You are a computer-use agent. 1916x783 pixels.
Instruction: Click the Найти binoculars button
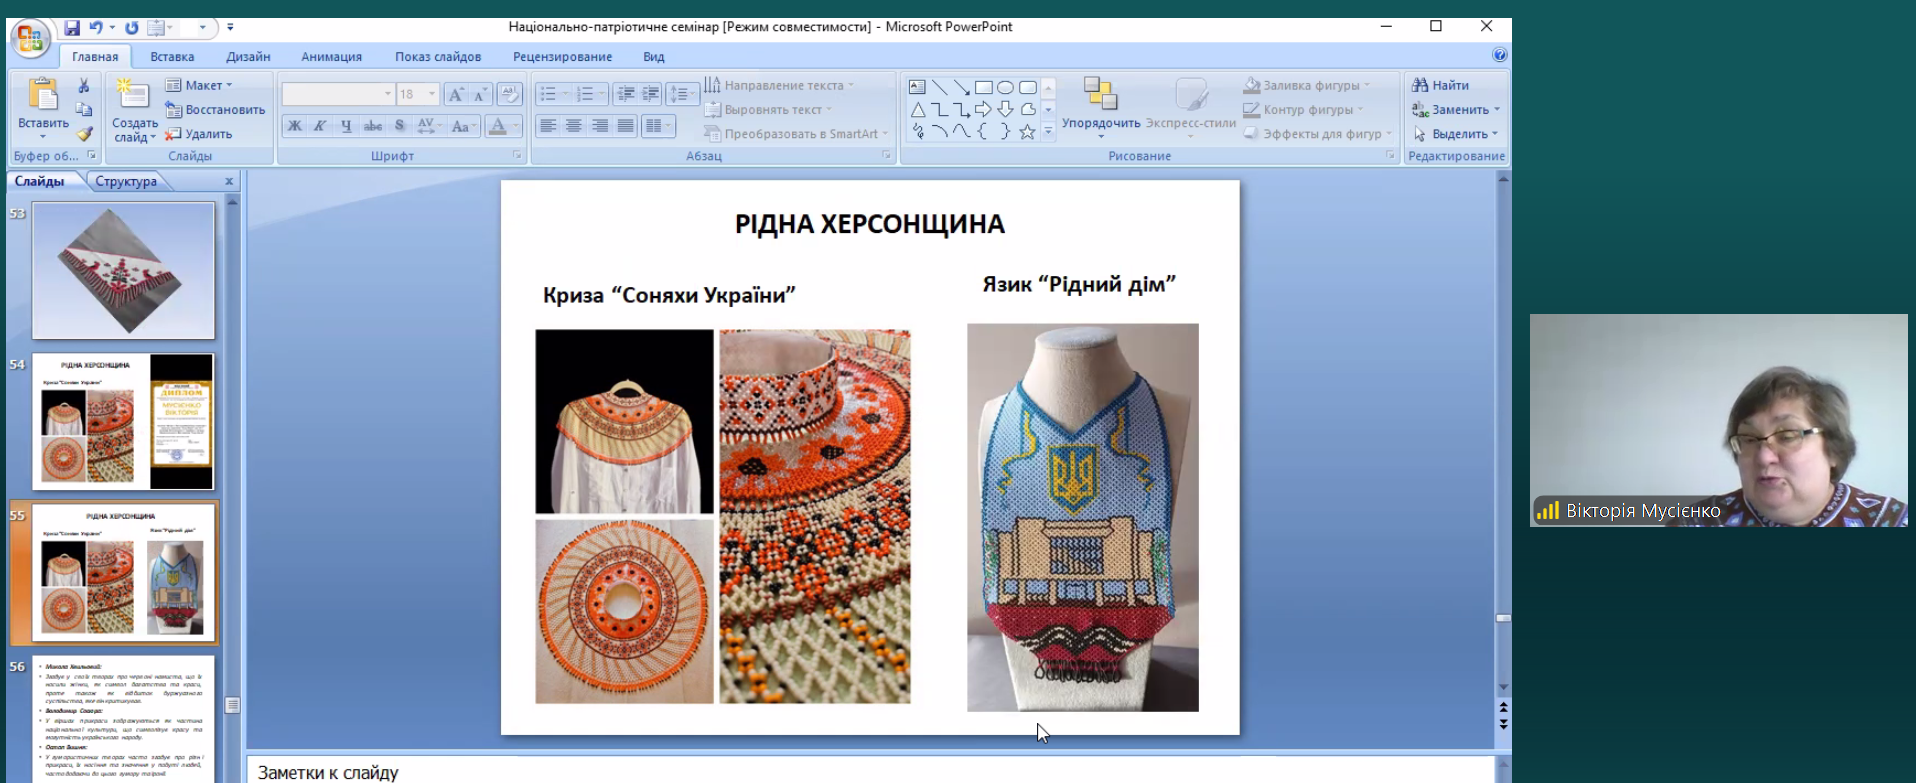(x=1440, y=85)
